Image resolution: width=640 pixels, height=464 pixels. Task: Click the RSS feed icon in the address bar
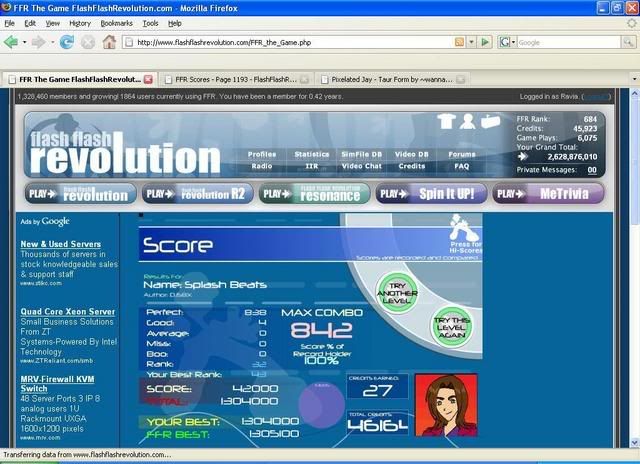click(x=459, y=42)
